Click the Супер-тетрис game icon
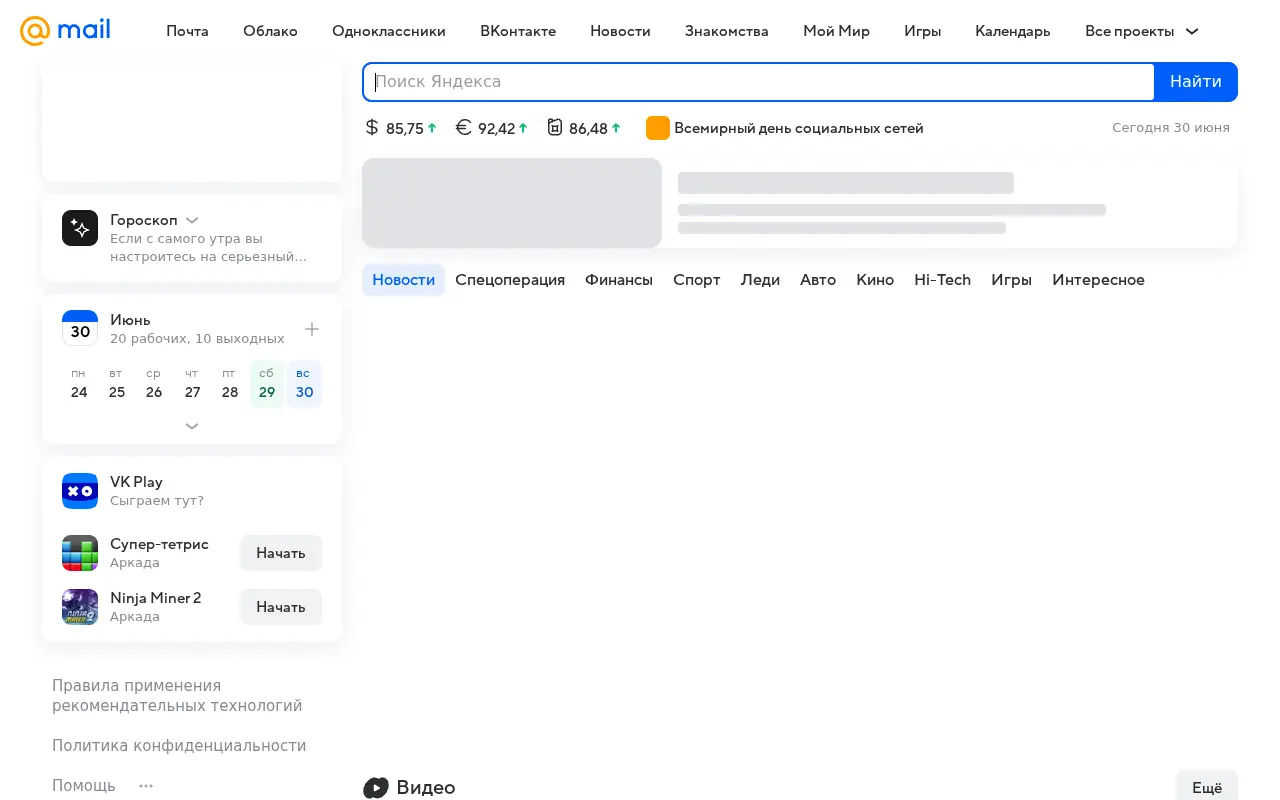 [x=80, y=553]
